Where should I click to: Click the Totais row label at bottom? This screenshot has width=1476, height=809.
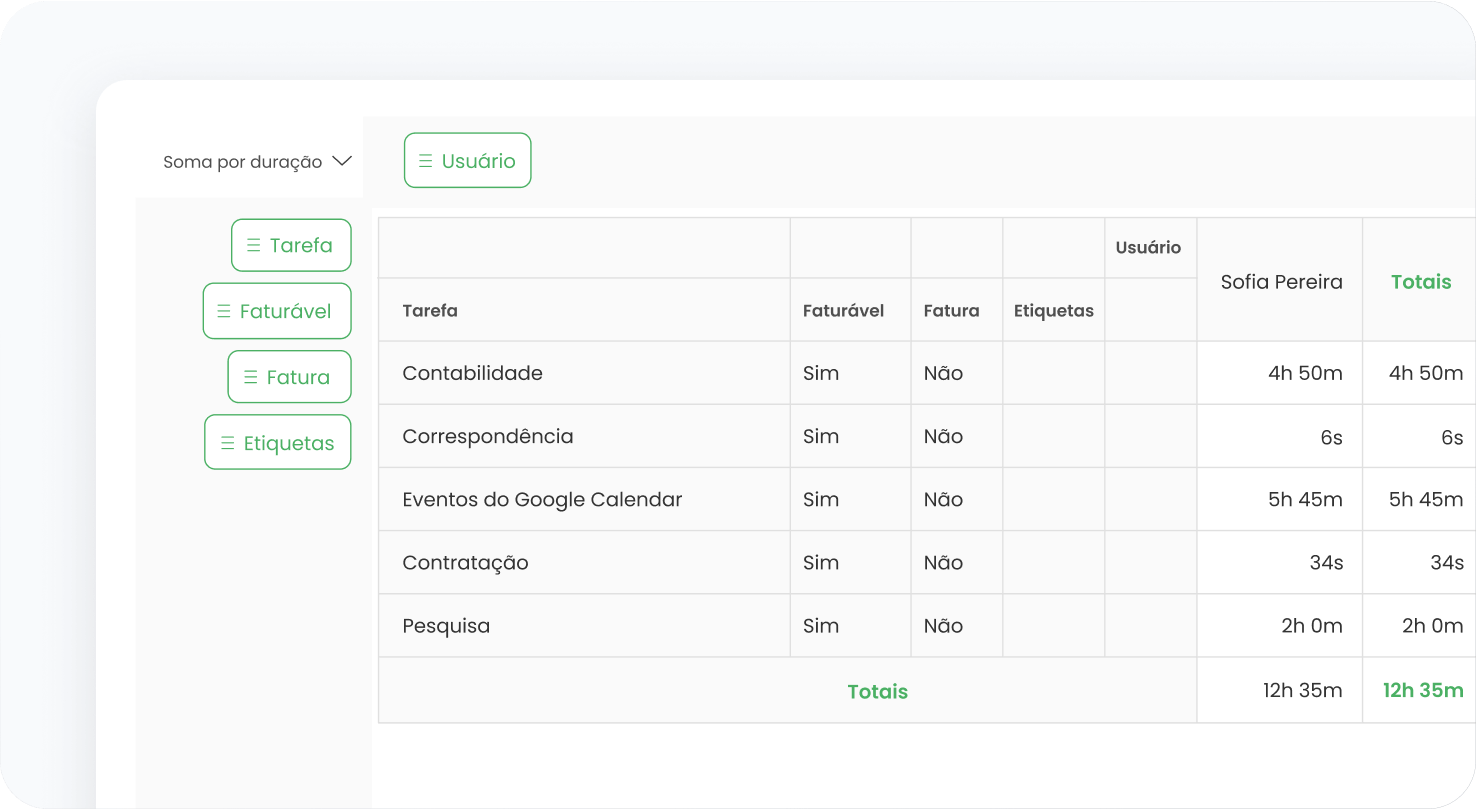[877, 691]
